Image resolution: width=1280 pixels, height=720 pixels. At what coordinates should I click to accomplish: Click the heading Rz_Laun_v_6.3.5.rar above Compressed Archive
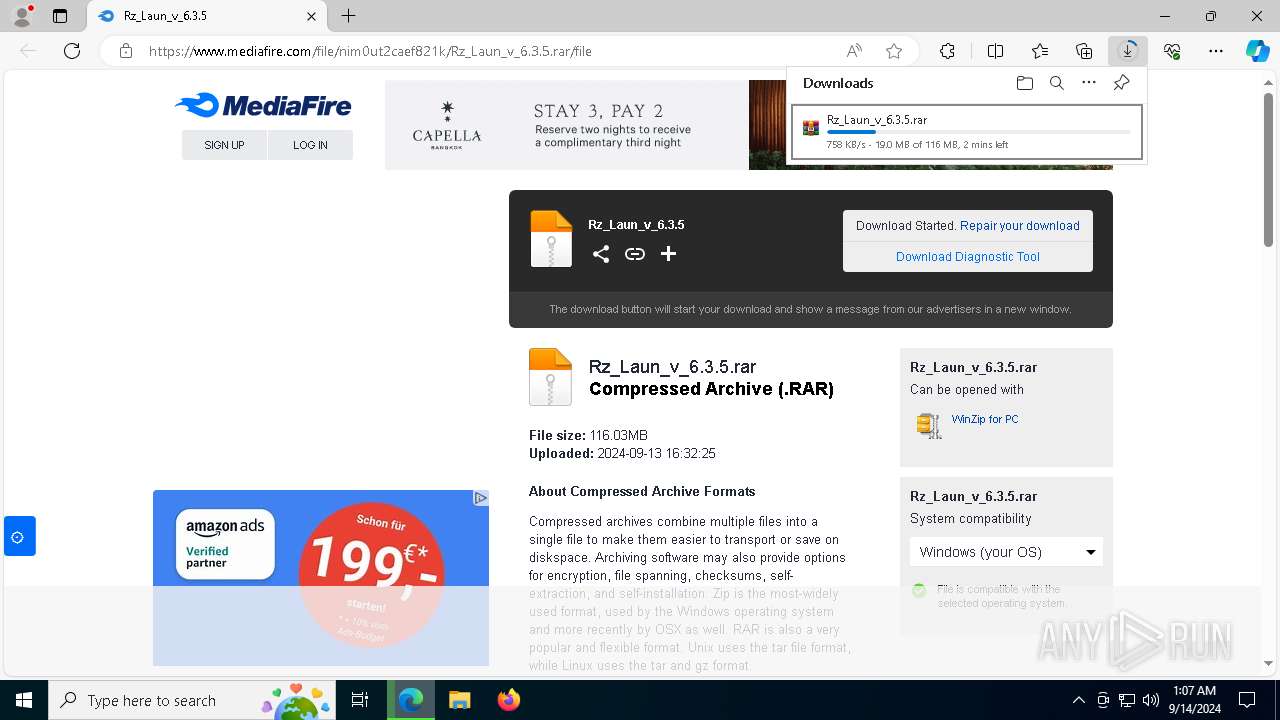click(x=672, y=367)
